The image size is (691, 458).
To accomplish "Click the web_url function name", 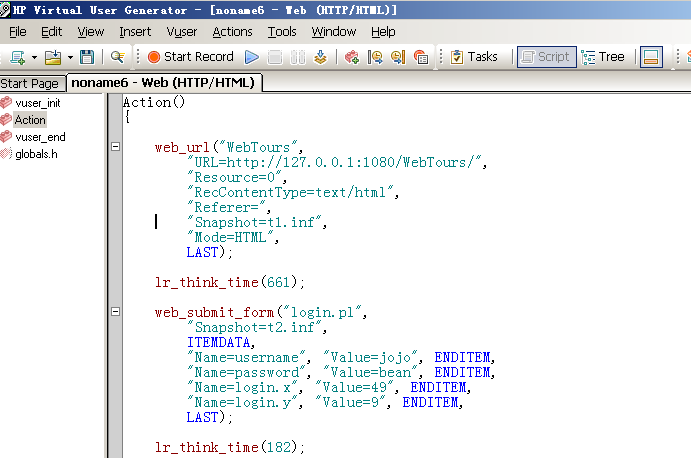I will 182,147.
